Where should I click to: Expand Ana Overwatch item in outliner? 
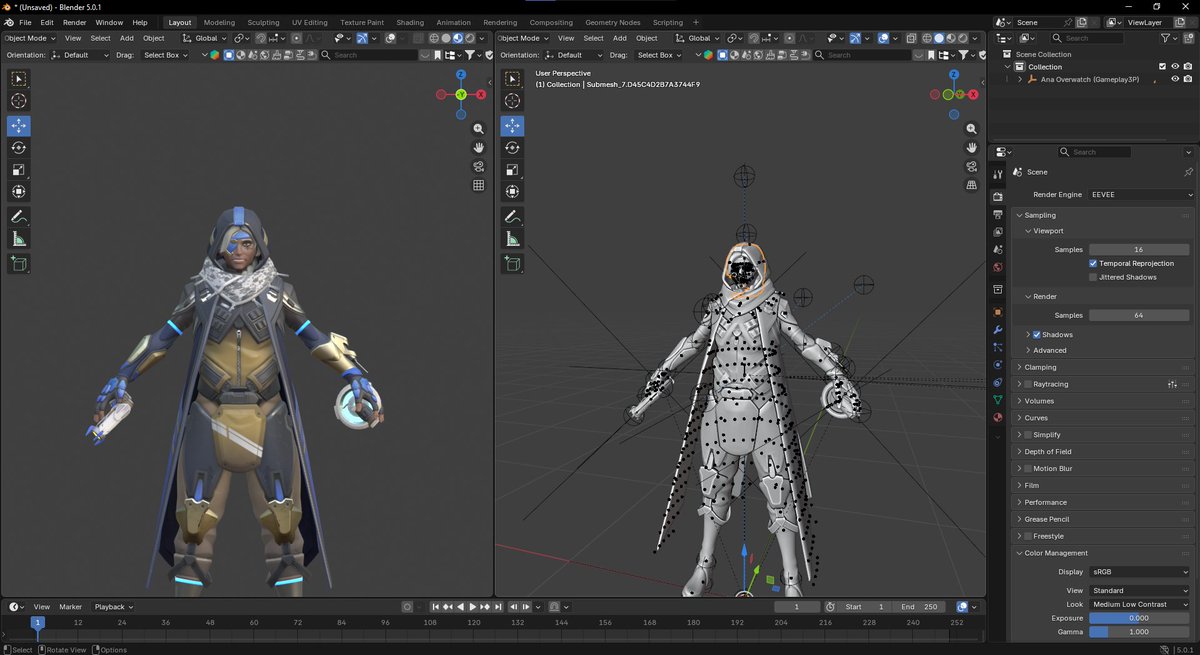(1020, 78)
